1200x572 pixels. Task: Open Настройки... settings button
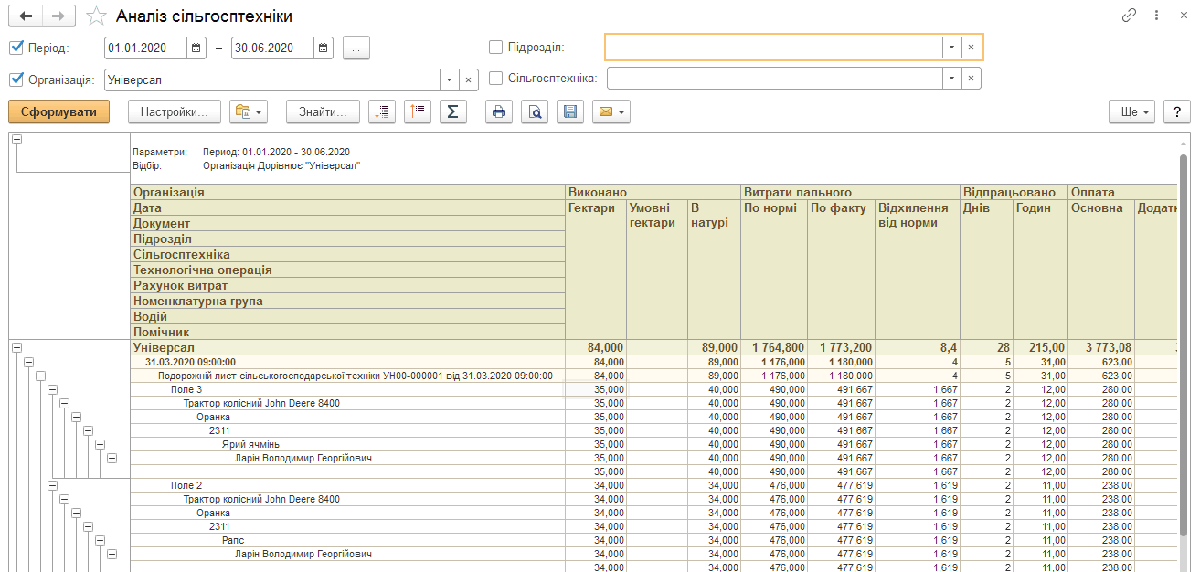pyautogui.click(x=174, y=112)
